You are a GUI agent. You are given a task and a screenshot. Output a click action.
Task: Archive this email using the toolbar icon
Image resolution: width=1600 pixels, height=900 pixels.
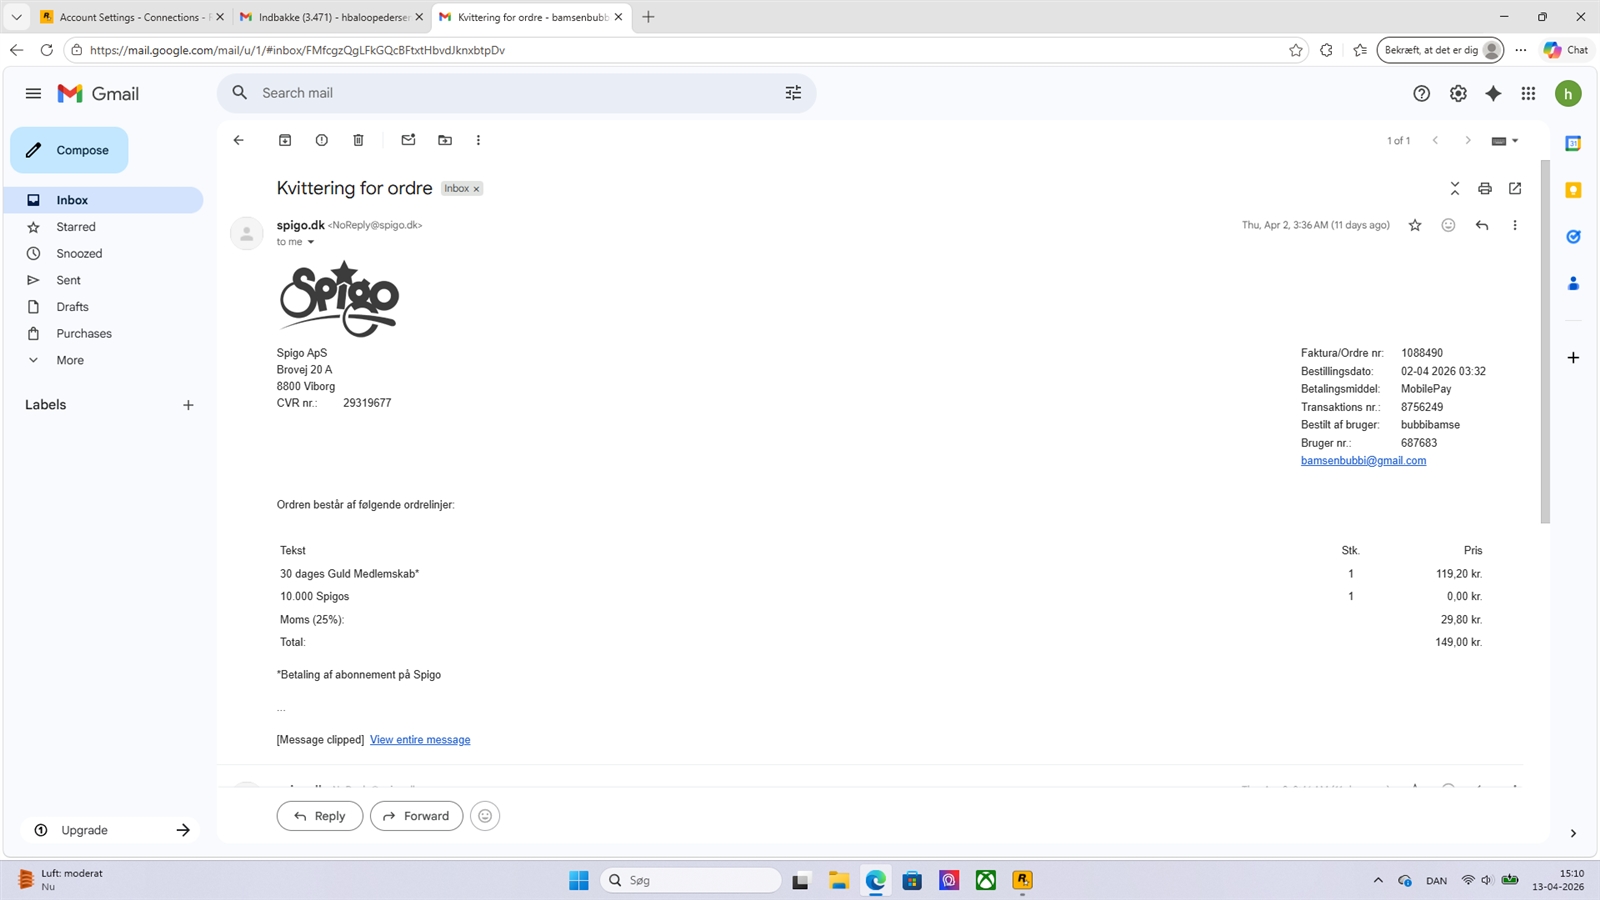pyautogui.click(x=285, y=140)
